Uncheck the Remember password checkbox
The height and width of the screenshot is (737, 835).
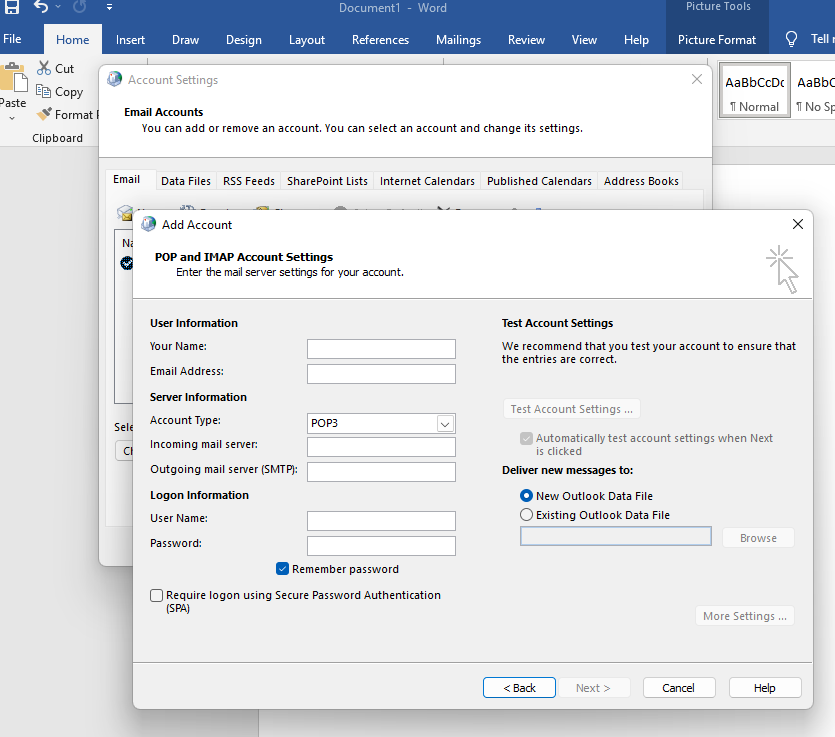click(283, 569)
